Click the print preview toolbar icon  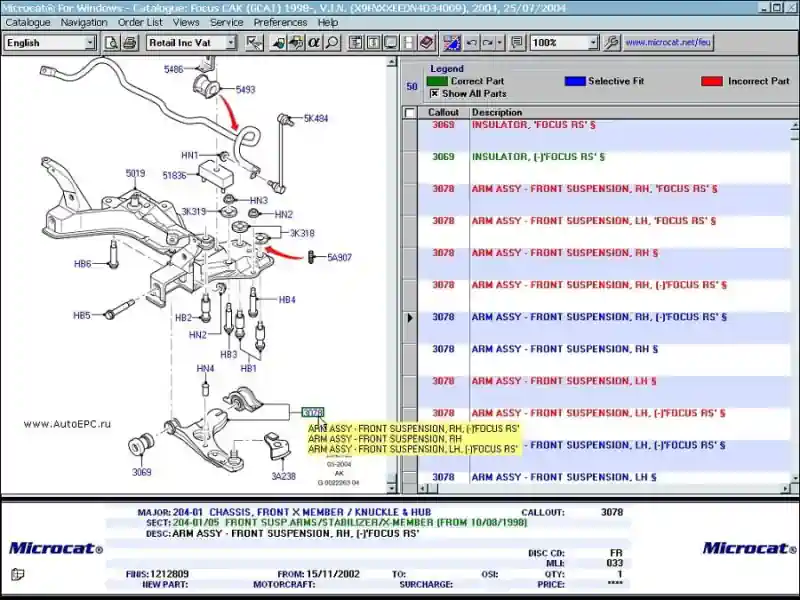[111, 43]
